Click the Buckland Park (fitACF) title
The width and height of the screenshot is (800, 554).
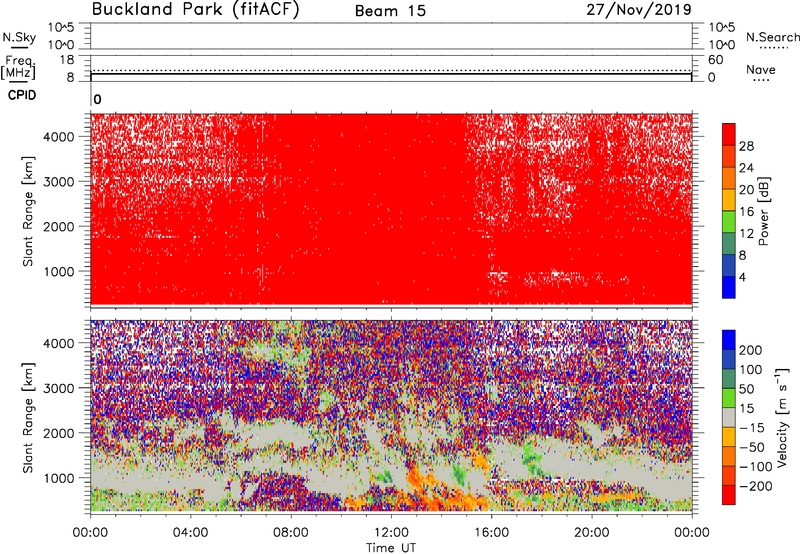pos(195,10)
